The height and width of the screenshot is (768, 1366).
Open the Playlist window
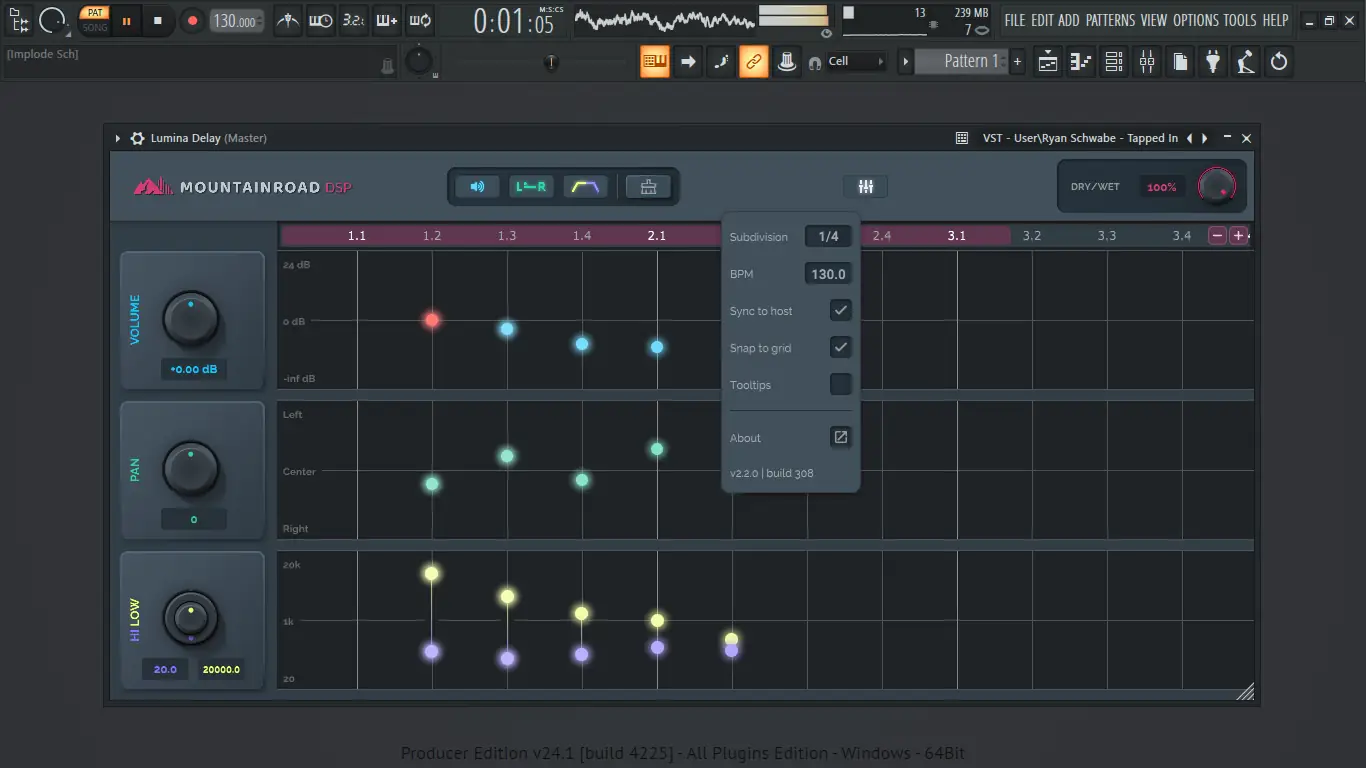pyautogui.click(x=1047, y=61)
